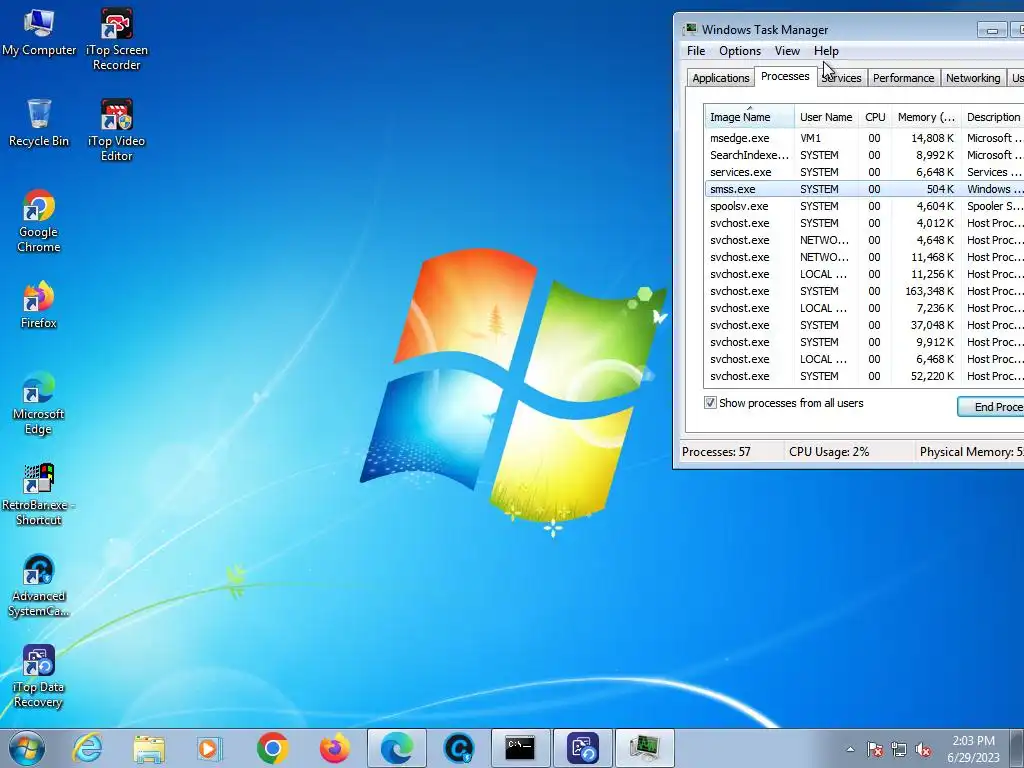Show hidden tray icons arrow
Image resolution: width=1024 pixels, height=768 pixels.
pos(850,749)
